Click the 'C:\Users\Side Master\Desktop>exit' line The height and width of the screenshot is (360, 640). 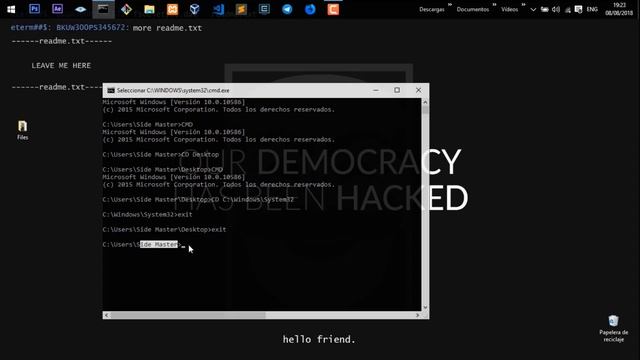[x=164, y=229]
